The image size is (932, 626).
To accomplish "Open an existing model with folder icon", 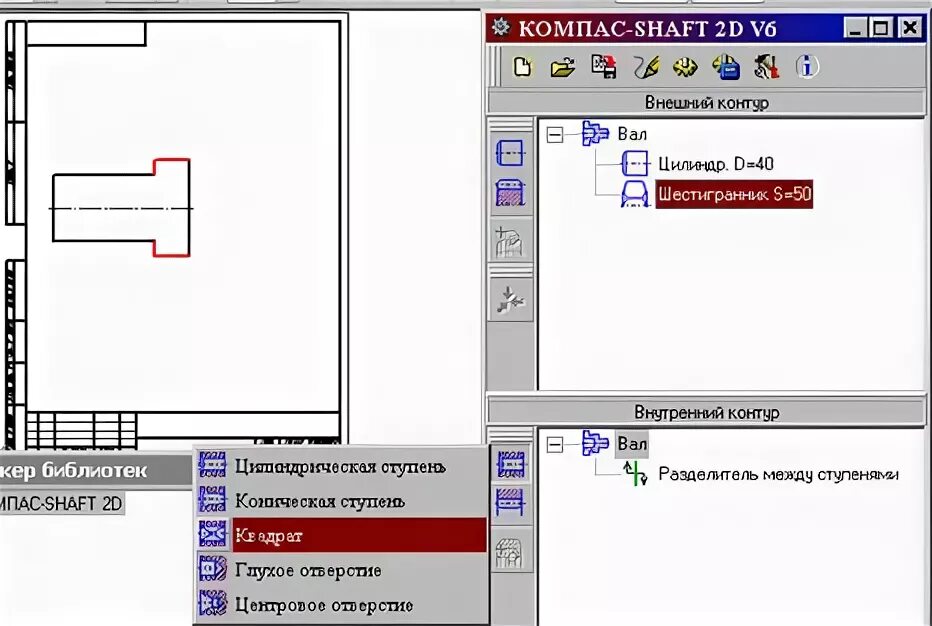I will [x=563, y=67].
